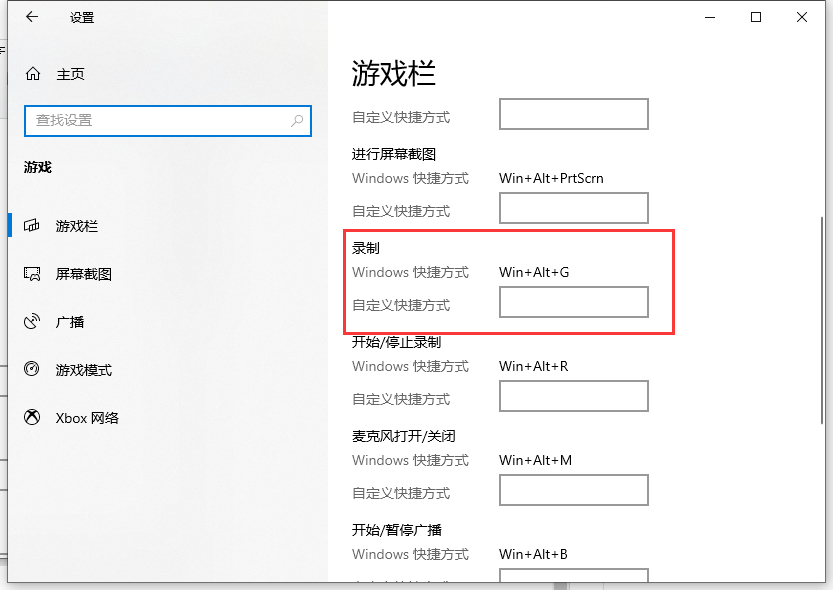Maximize the Settings window
This screenshot has height=590, width=833.
[x=756, y=17]
